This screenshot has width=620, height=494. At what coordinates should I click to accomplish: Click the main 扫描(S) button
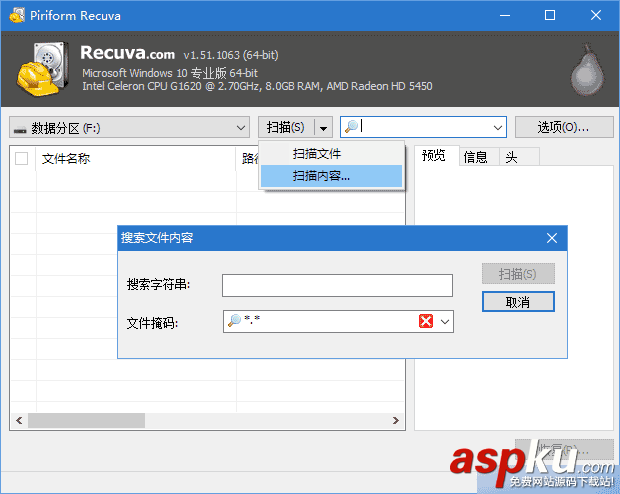286,127
